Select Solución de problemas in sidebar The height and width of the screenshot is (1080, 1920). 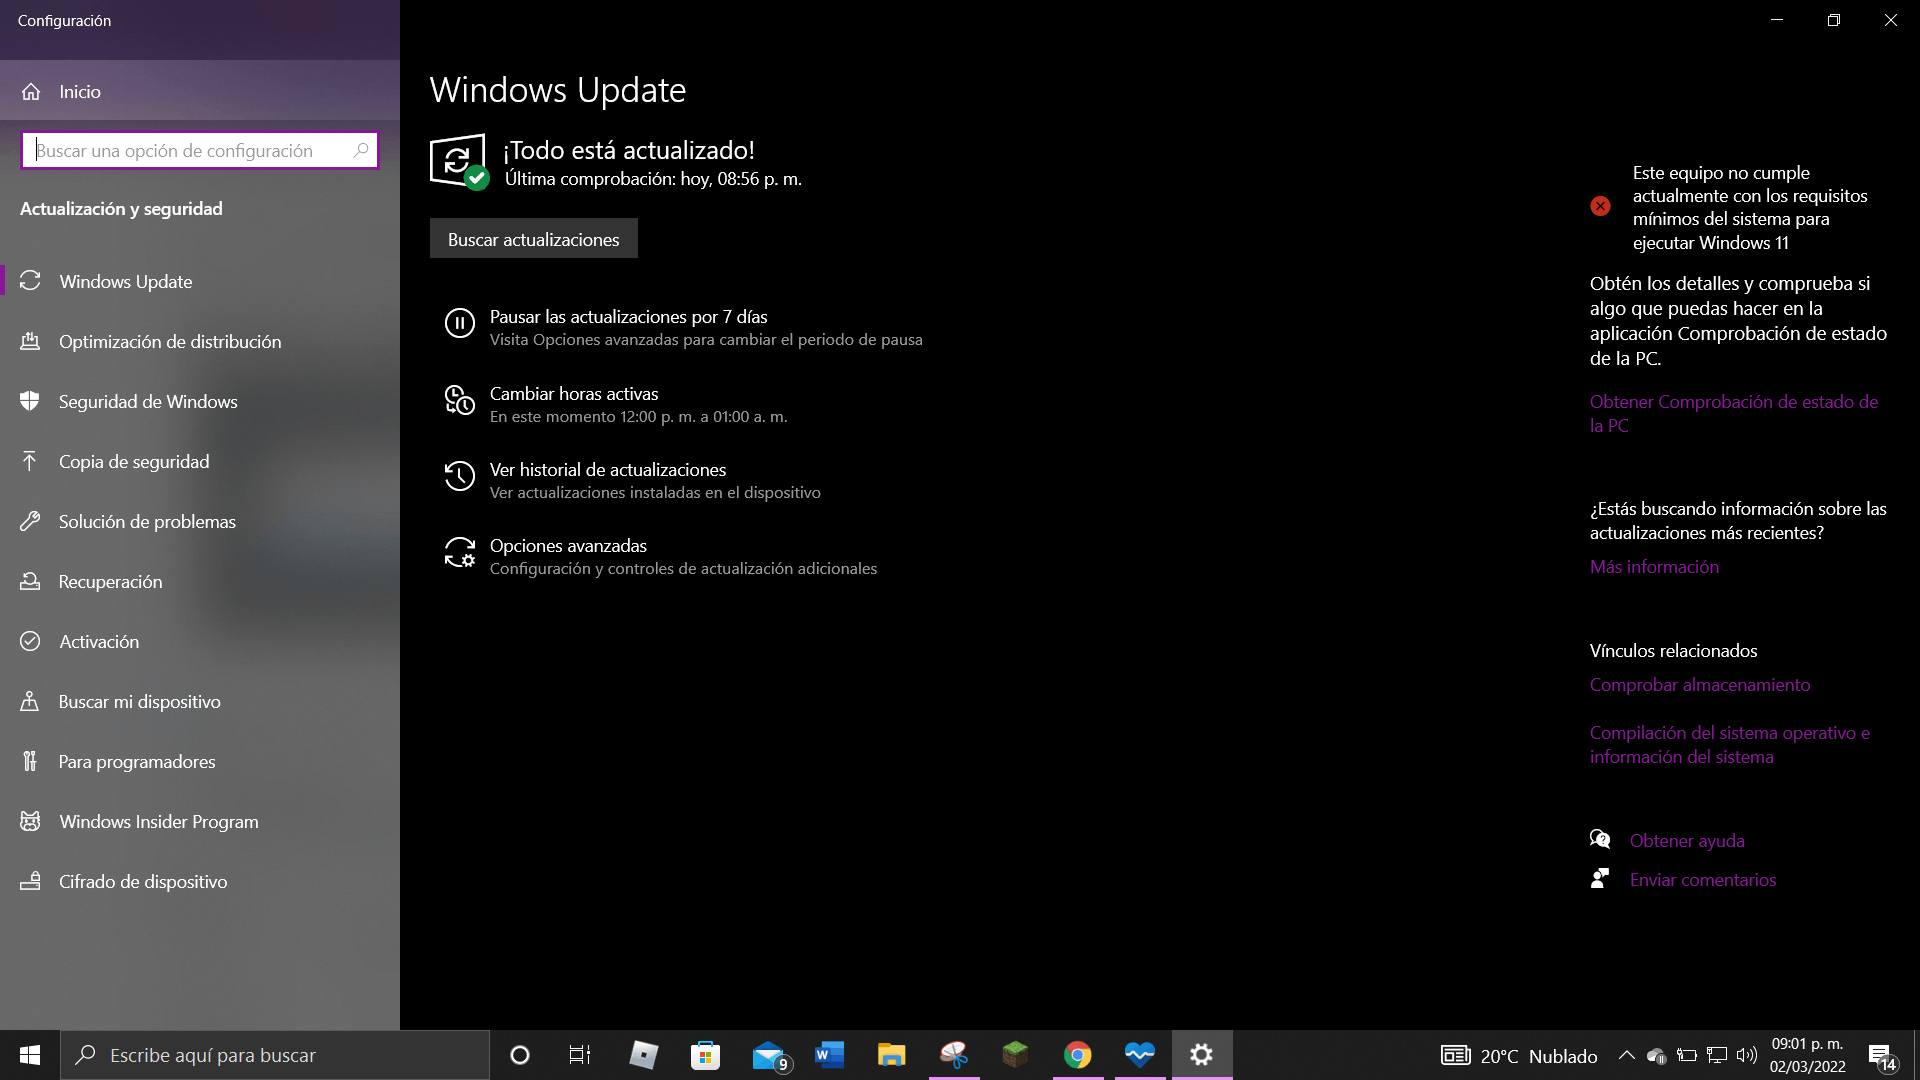pyautogui.click(x=147, y=521)
